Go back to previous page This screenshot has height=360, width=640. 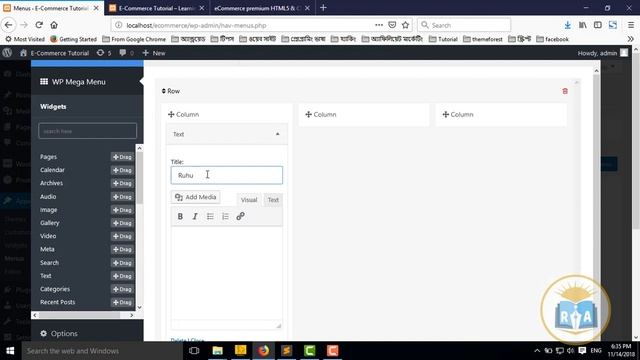point(9,25)
